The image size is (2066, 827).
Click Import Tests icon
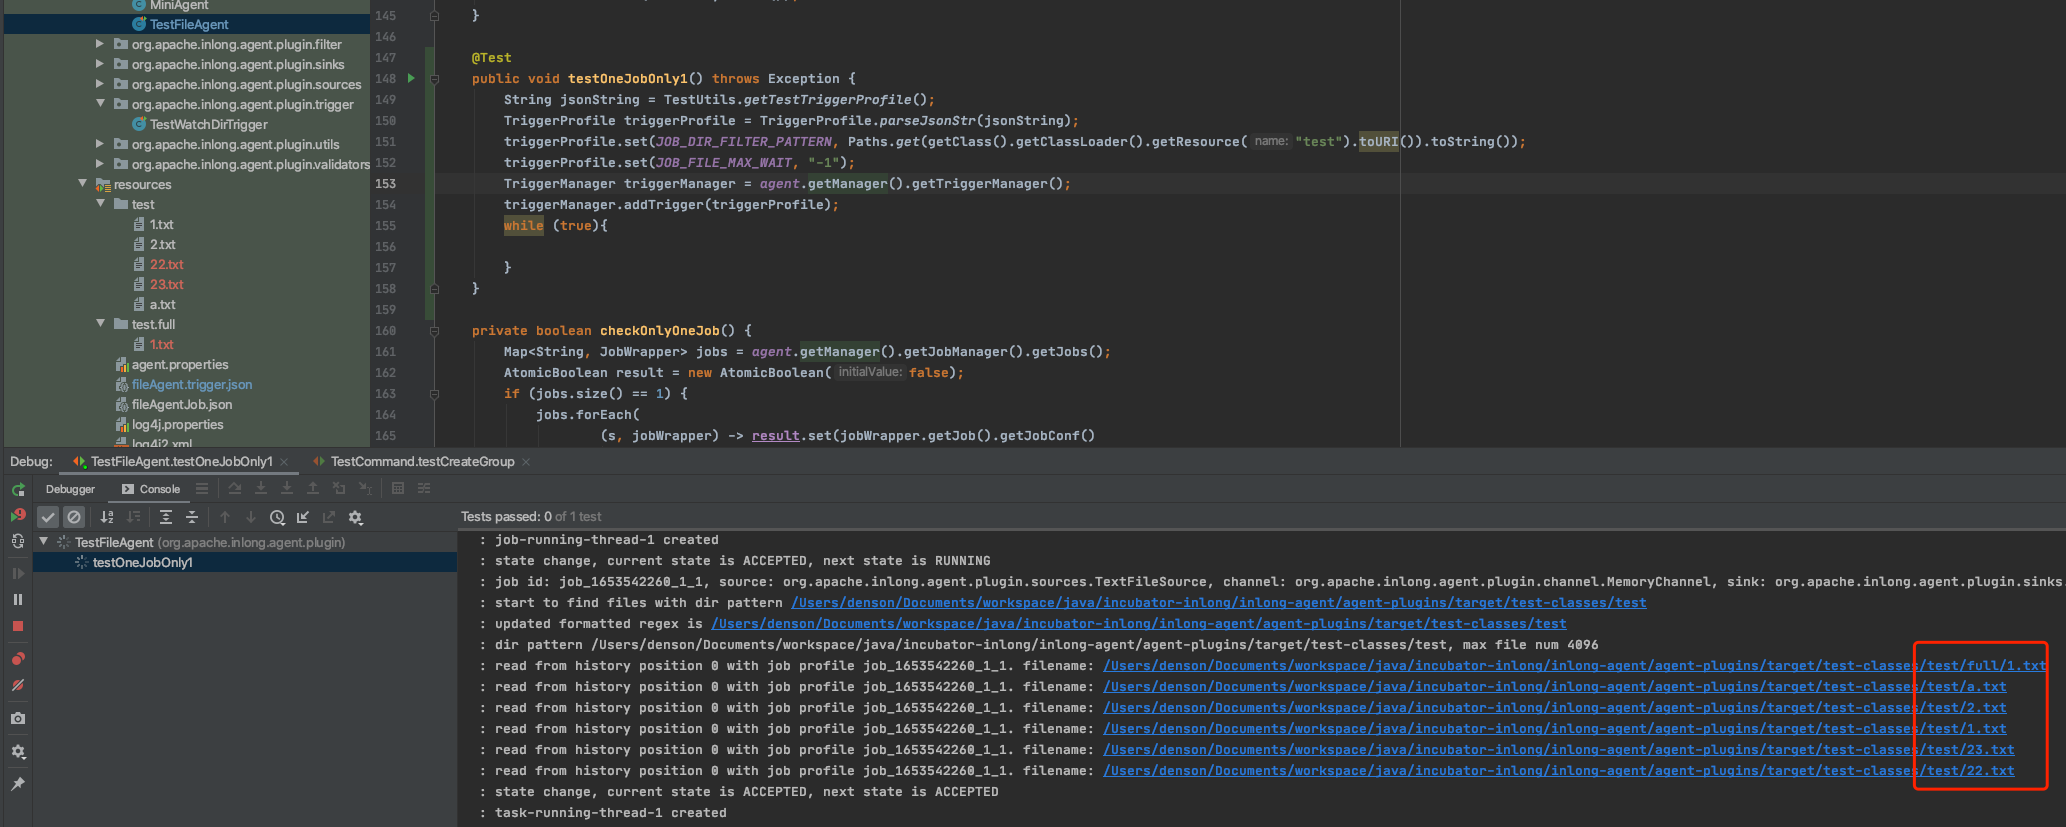[x=303, y=517]
